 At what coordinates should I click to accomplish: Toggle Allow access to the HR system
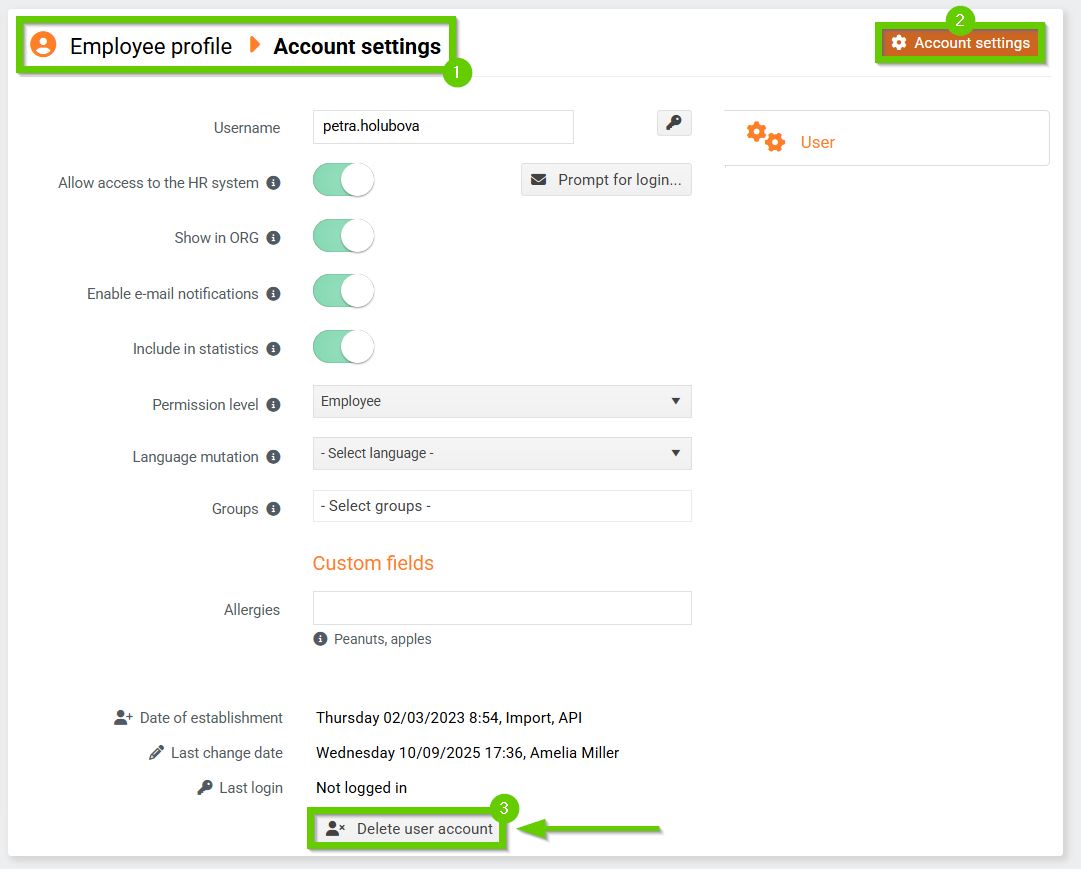tap(343, 181)
